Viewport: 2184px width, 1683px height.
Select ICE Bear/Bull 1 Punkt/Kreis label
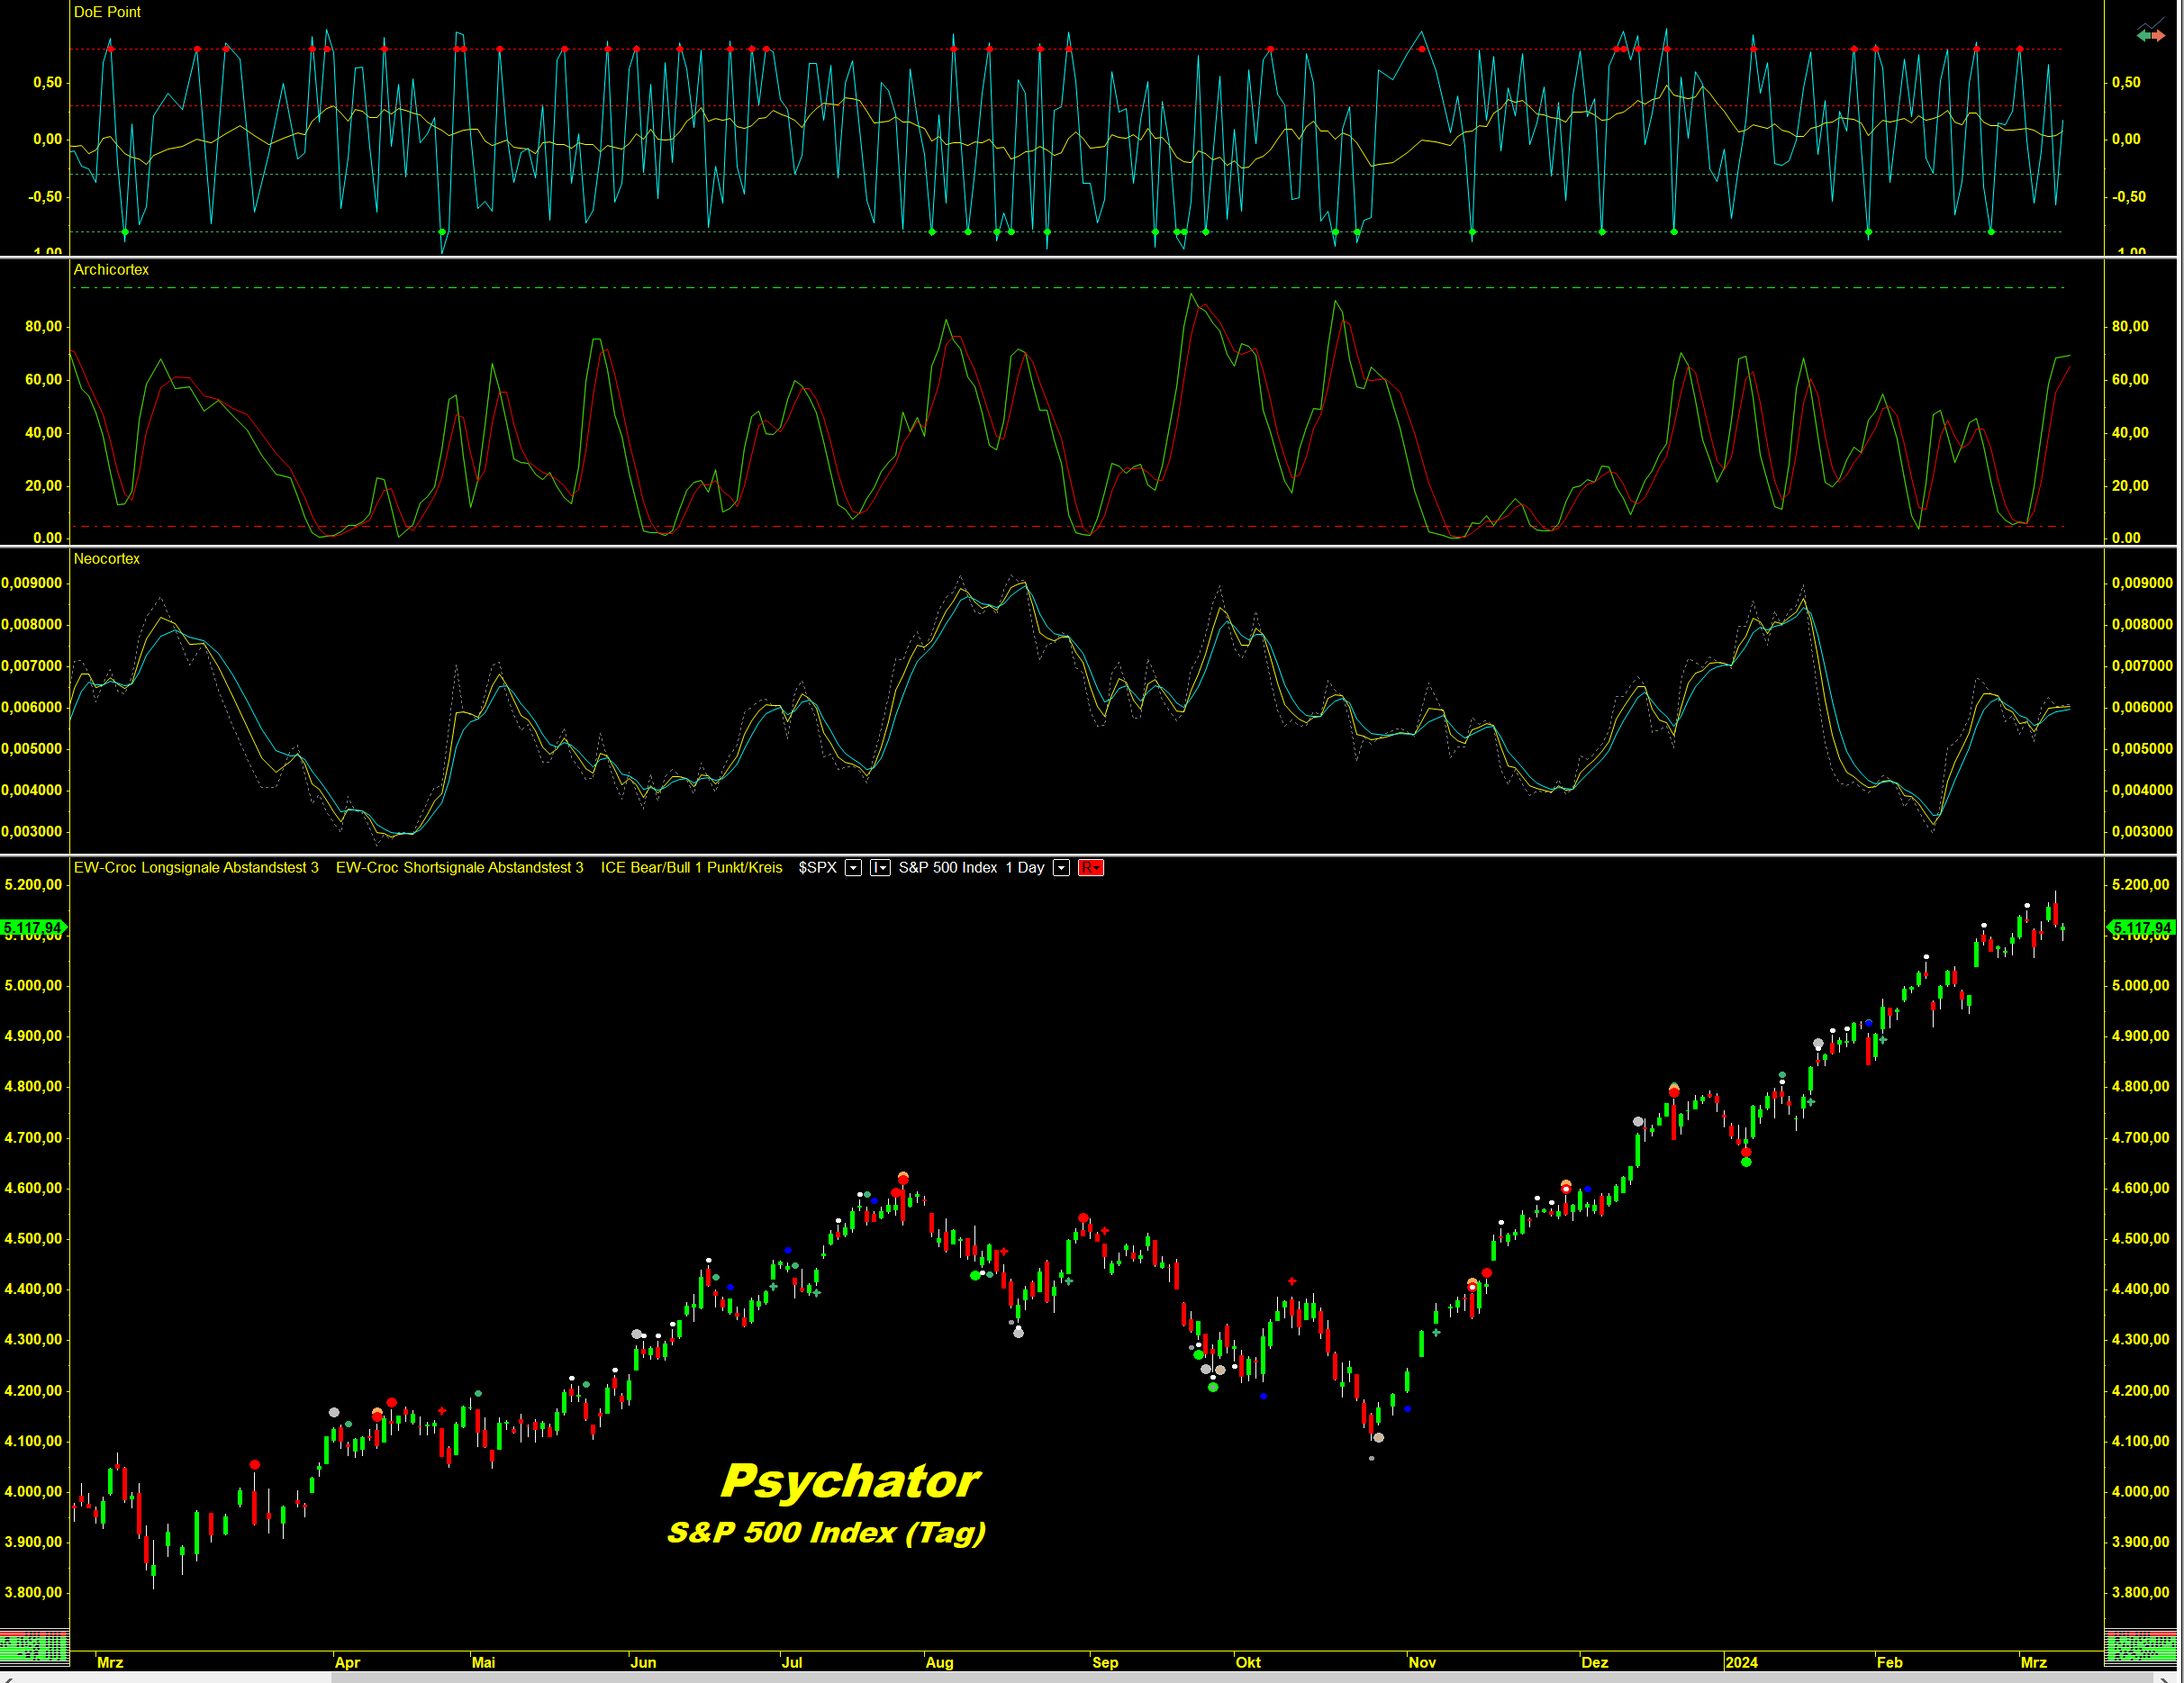pyautogui.click(x=691, y=868)
